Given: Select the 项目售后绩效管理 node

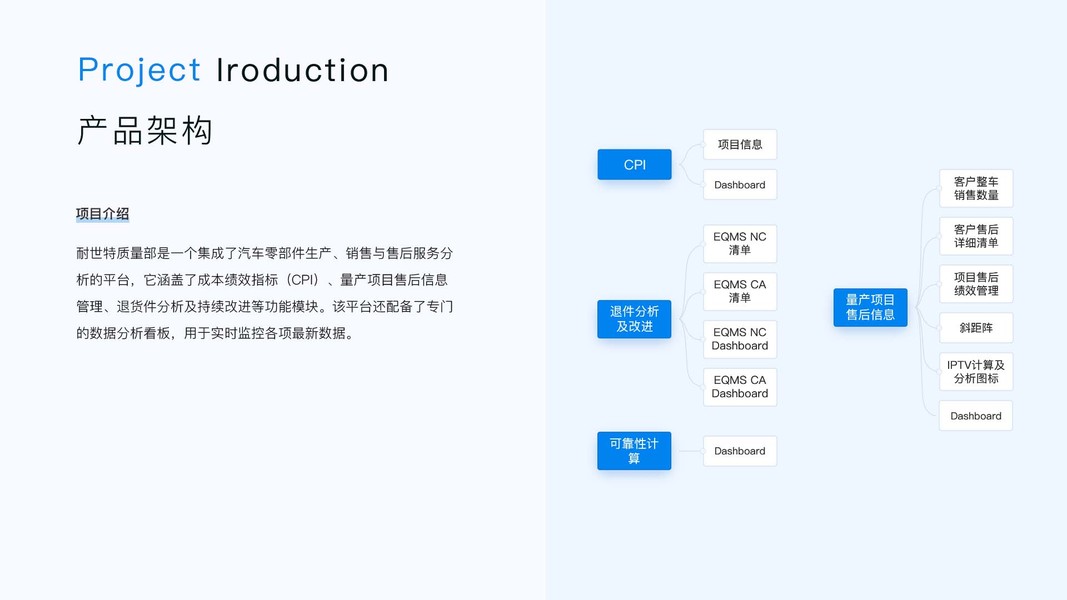Looking at the screenshot, I should coord(976,284).
